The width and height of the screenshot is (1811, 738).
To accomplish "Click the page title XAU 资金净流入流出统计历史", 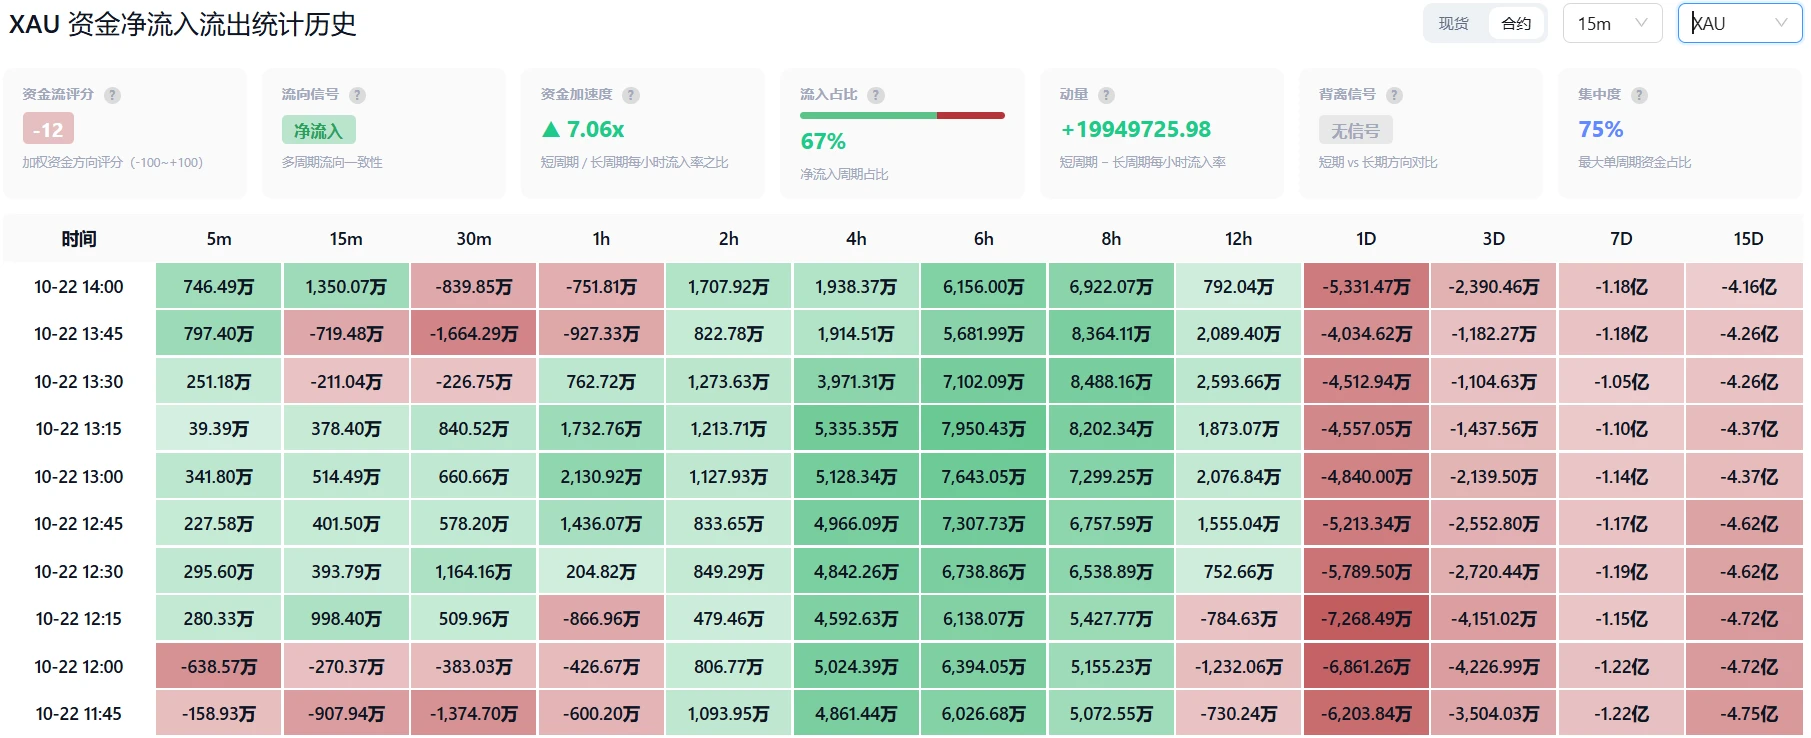I will [x=182, y=24].
